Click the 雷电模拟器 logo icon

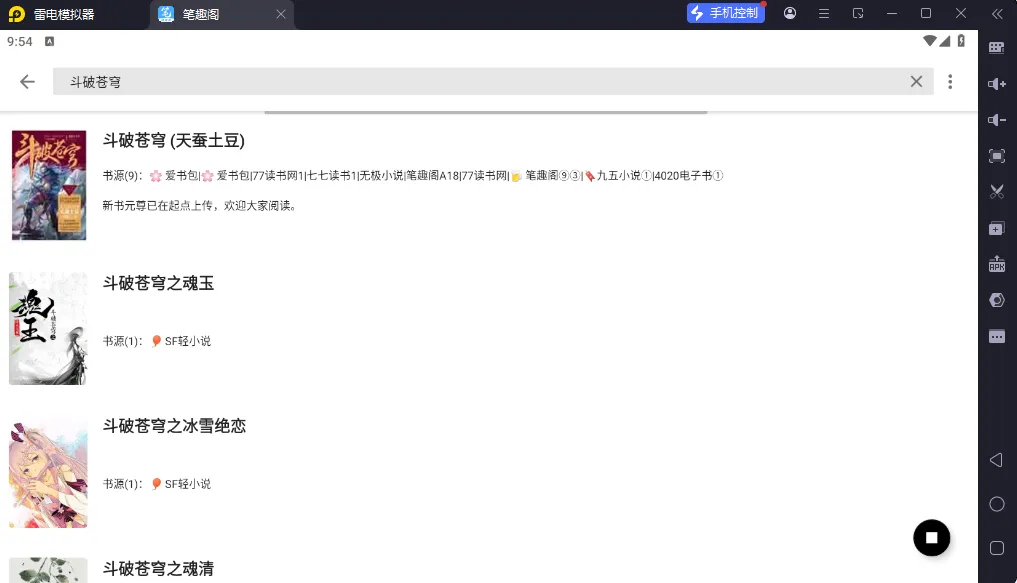(x=16, y=14)
